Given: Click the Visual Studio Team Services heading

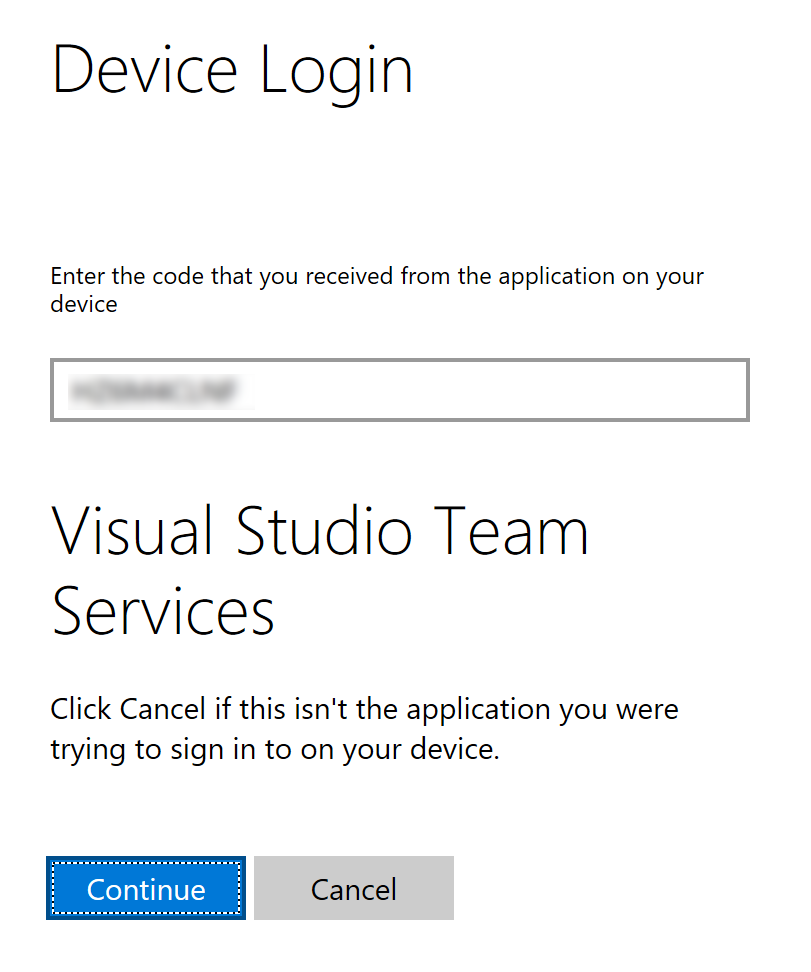Looking at the screenshot, I should pos(320,570).
